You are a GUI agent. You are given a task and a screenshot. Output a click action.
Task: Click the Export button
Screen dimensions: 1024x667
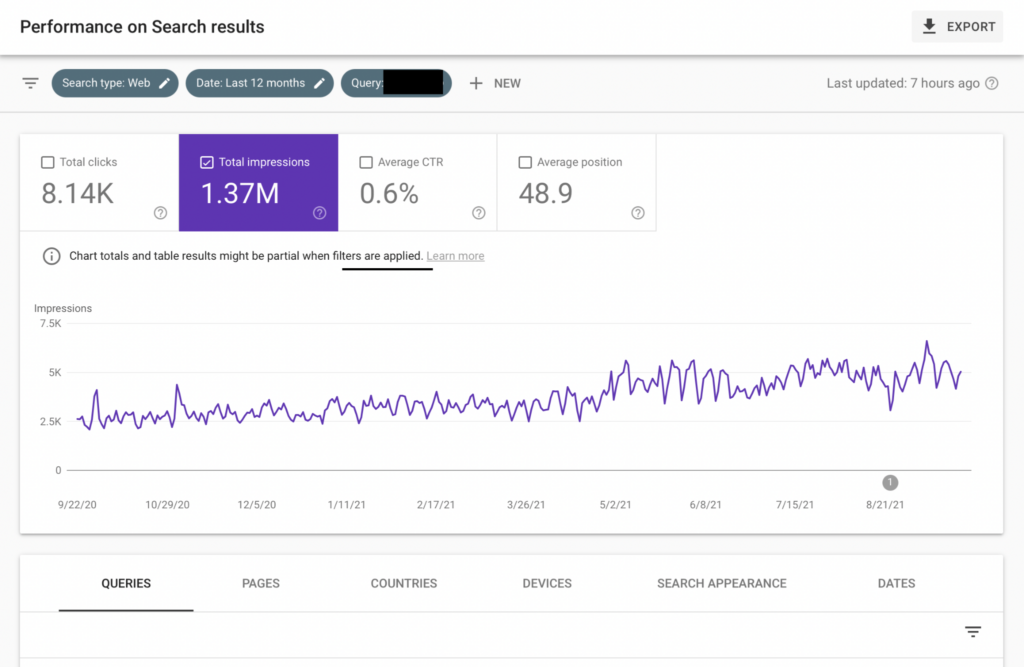pos(957,27)
